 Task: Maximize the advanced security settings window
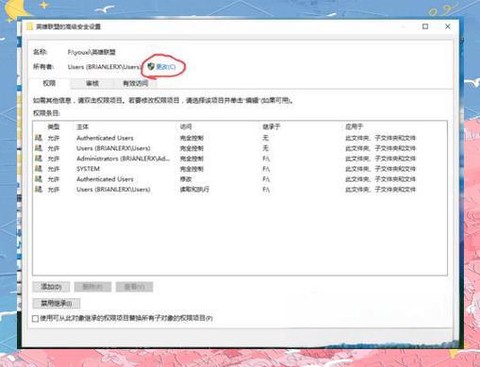pos(425,26)
